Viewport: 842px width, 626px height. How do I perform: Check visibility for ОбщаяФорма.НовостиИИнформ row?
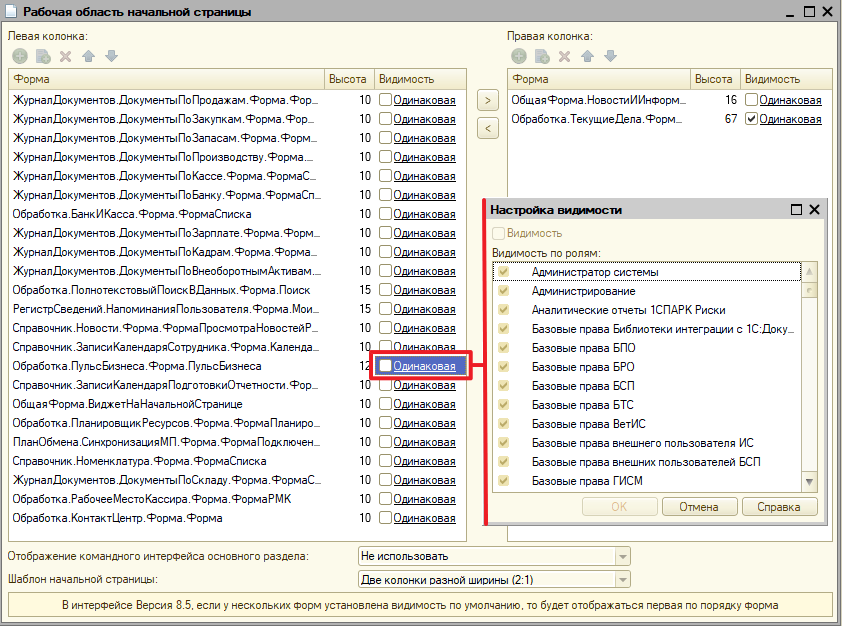point(751,100)
